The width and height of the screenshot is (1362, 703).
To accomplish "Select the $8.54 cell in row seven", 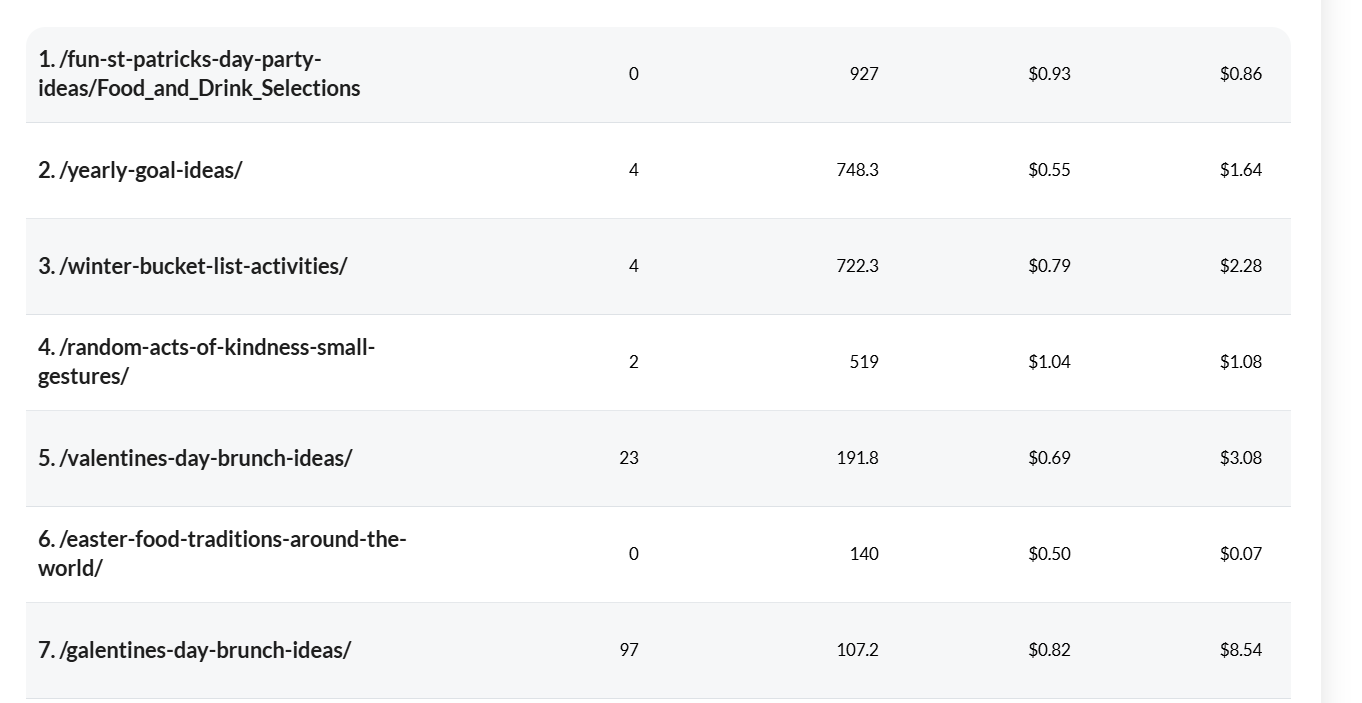I will click(x=1240, y=650).
